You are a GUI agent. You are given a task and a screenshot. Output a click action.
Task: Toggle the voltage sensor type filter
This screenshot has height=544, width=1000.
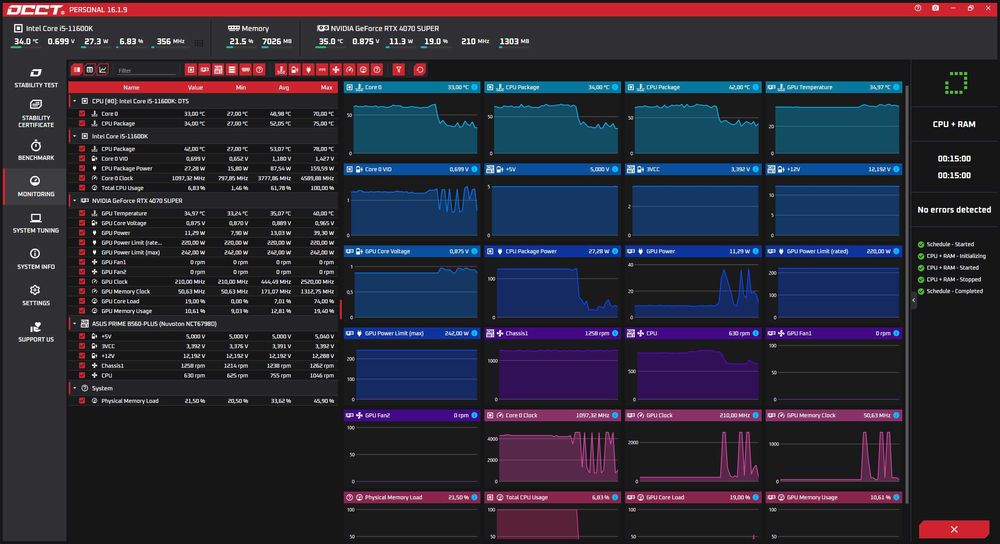pos(295,70)
